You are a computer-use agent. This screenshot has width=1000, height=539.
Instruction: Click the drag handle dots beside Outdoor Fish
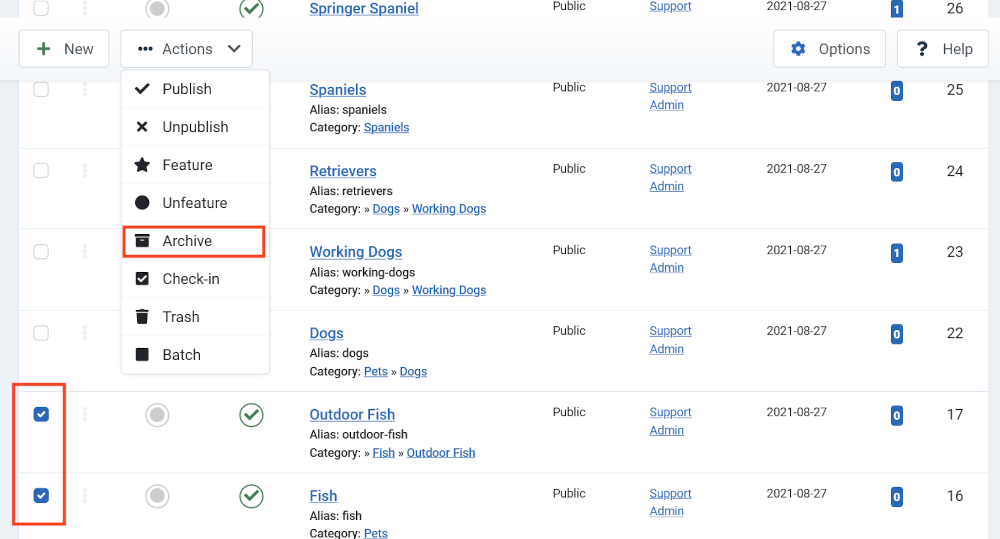pyautogui.click(x=85, y=415)
